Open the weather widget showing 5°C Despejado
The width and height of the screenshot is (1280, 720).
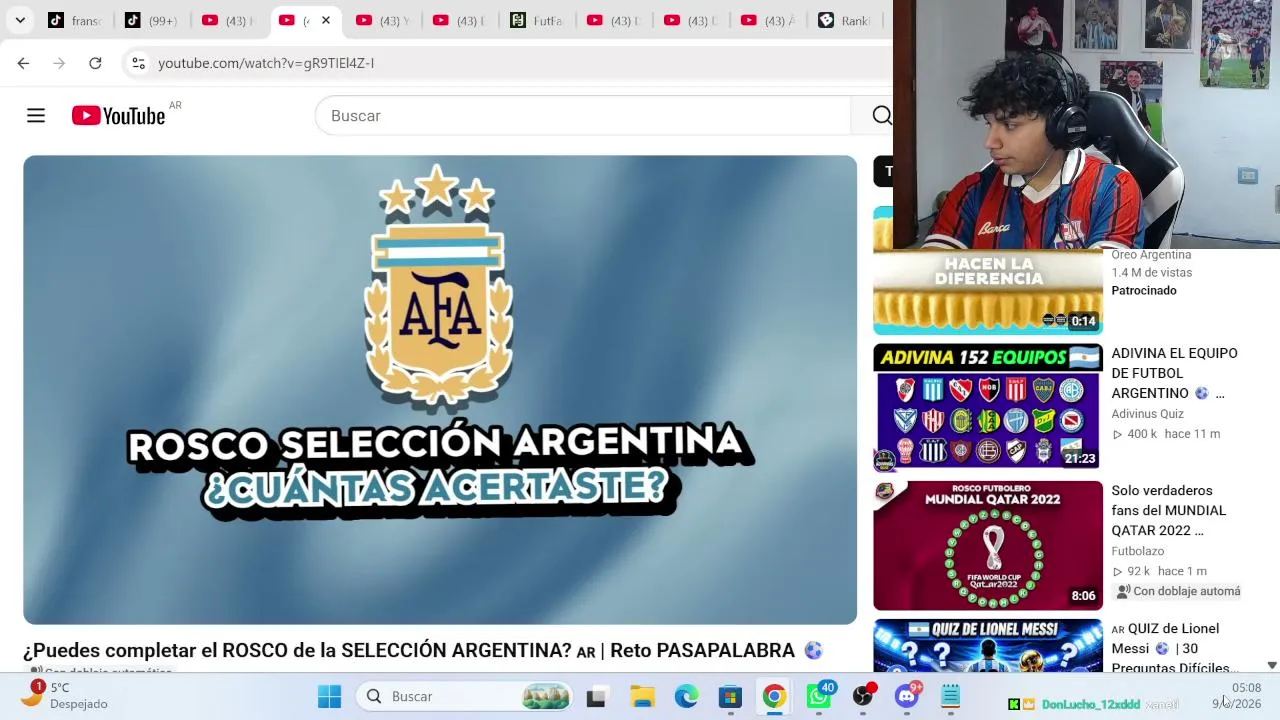click(x=65, y=695)
